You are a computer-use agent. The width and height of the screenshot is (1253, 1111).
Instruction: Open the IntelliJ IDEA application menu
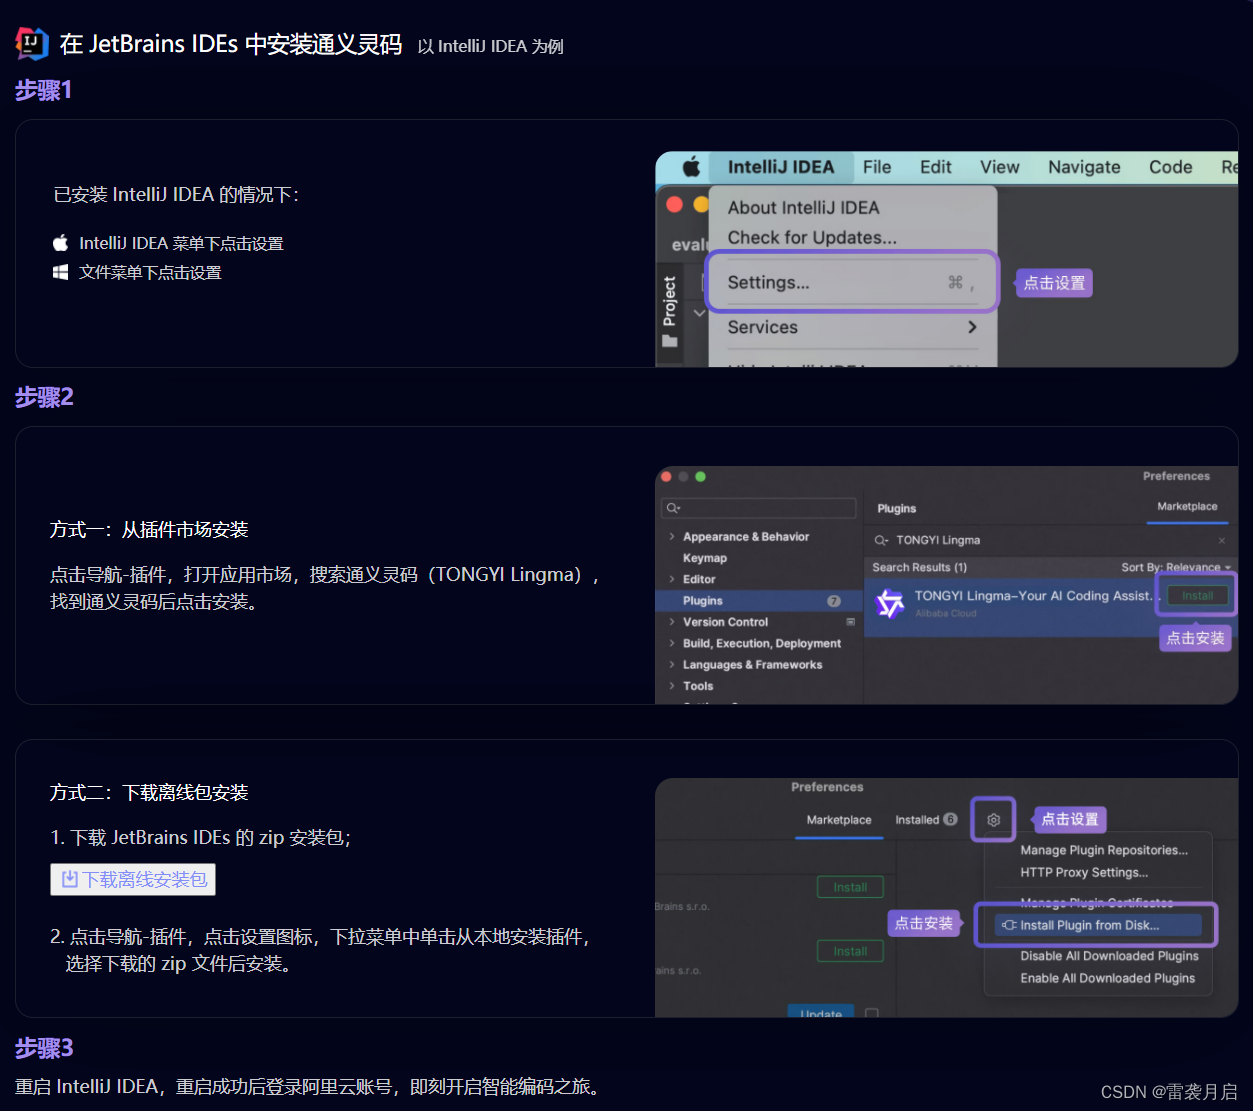(781, 167)
